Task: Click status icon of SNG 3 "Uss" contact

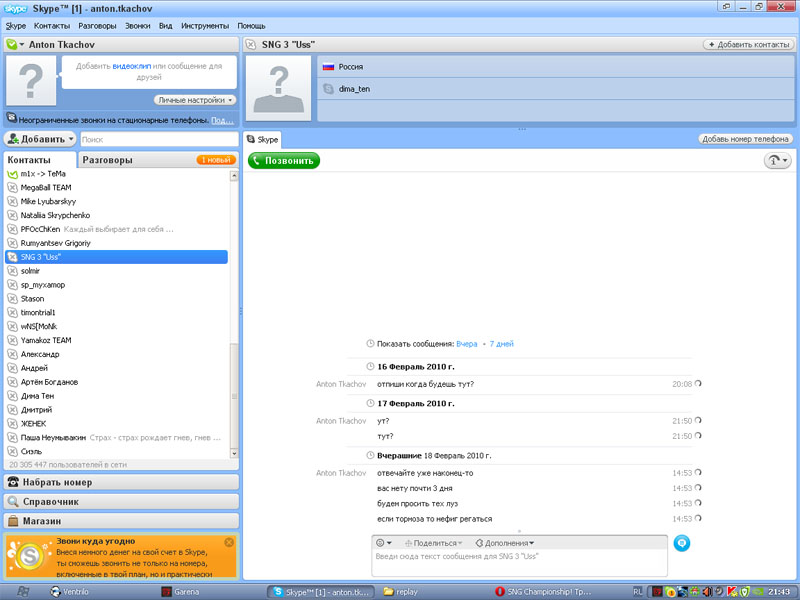Action: [x=13, y=257]
